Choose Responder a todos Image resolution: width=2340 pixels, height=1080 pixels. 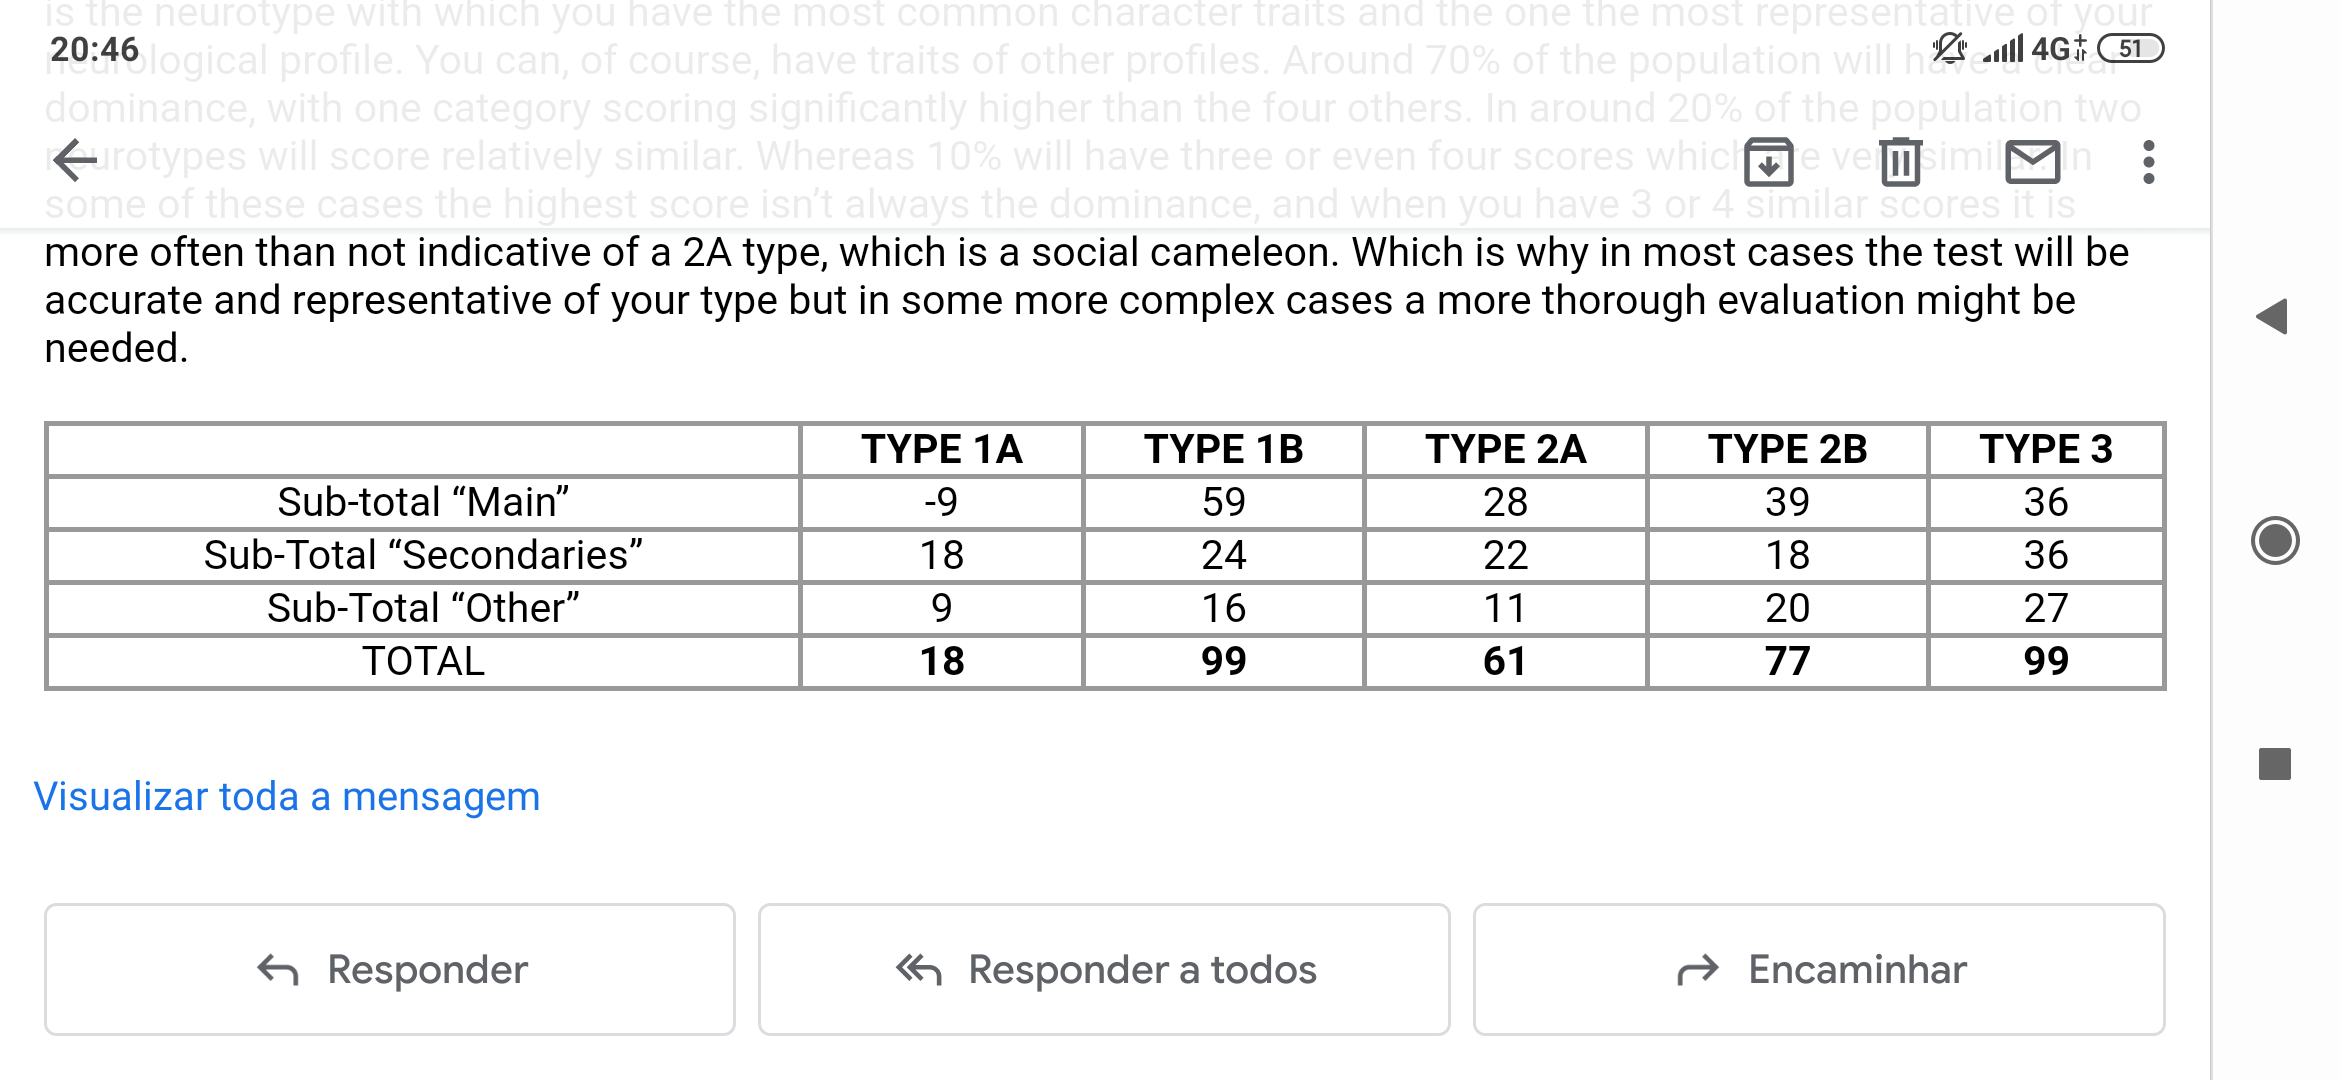click(1104, 969)
